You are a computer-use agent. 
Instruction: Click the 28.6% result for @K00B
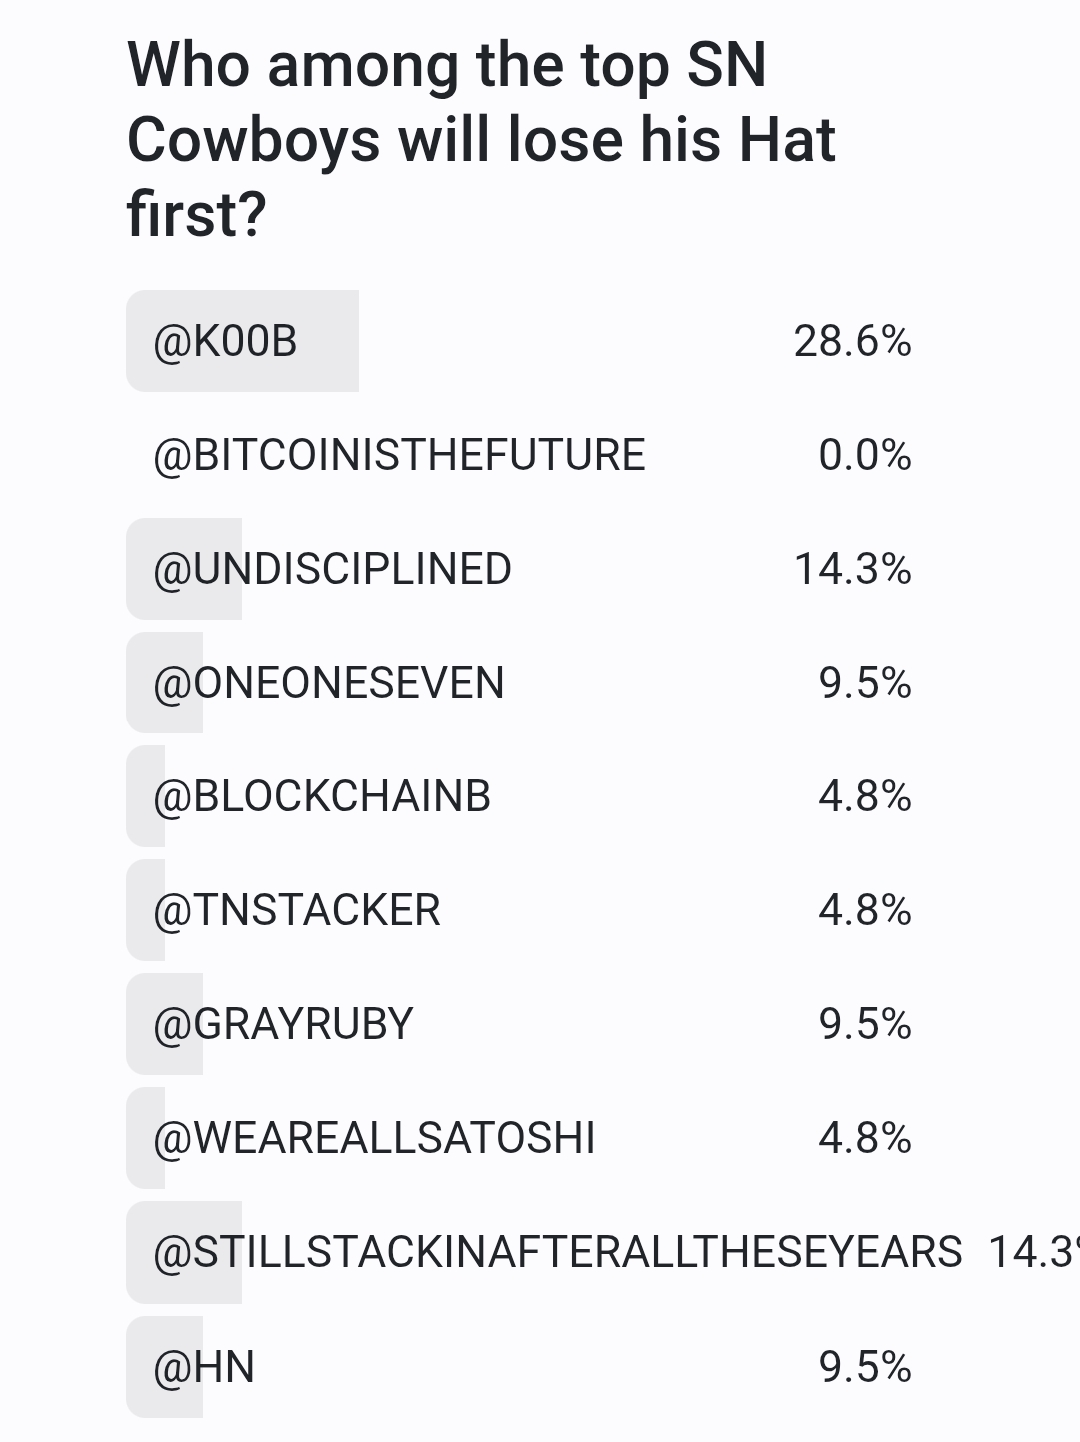point(853,342)
